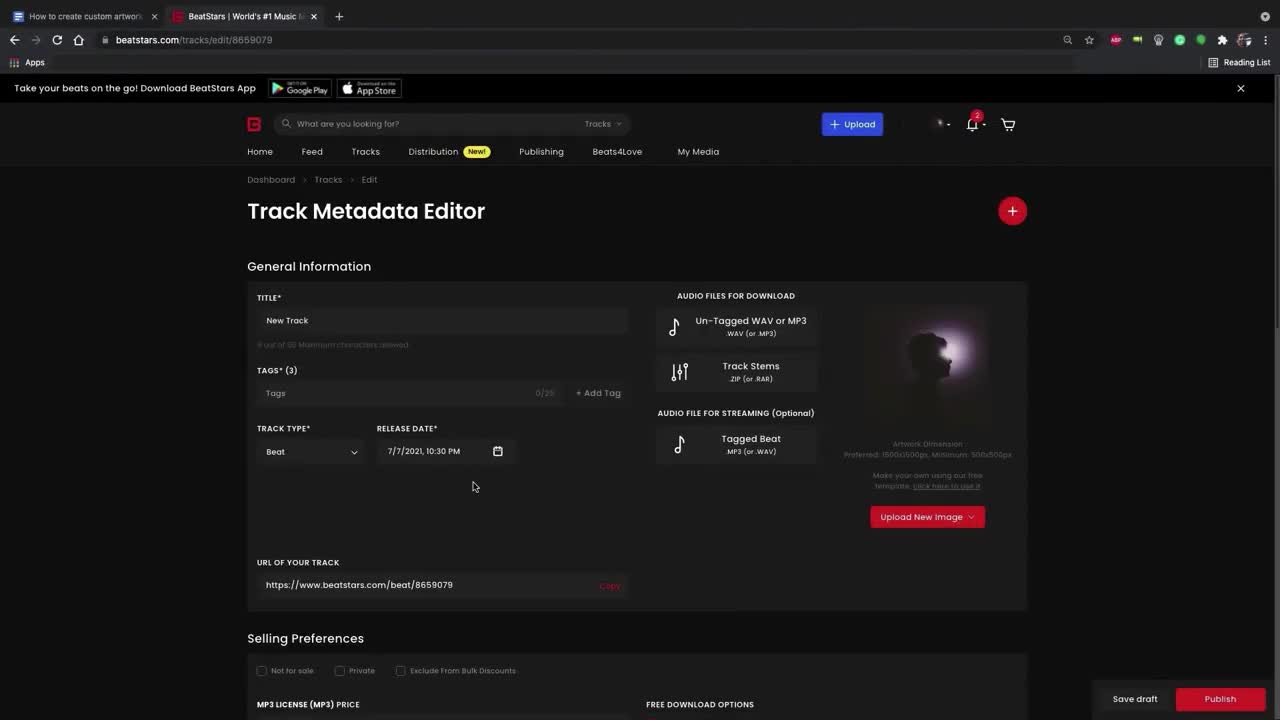The width and height of the screenshot is (1280, 720).
Task: Click the Tagged Beat music note icon
Action: point(680,445)
